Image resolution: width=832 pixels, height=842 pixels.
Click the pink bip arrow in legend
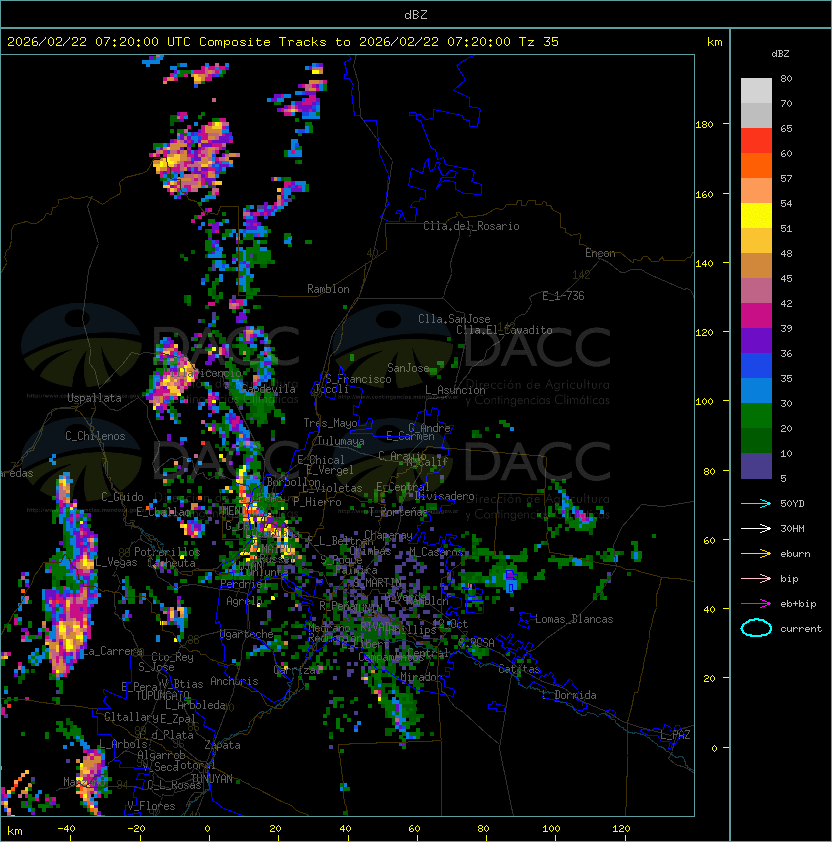756,578
